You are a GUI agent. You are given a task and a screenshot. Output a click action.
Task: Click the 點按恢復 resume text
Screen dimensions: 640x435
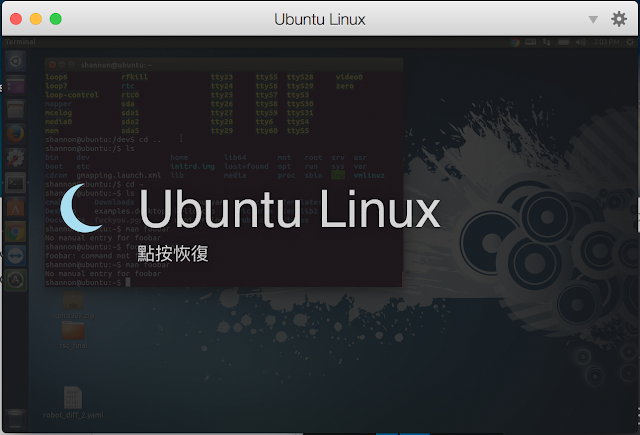point(173,253)
